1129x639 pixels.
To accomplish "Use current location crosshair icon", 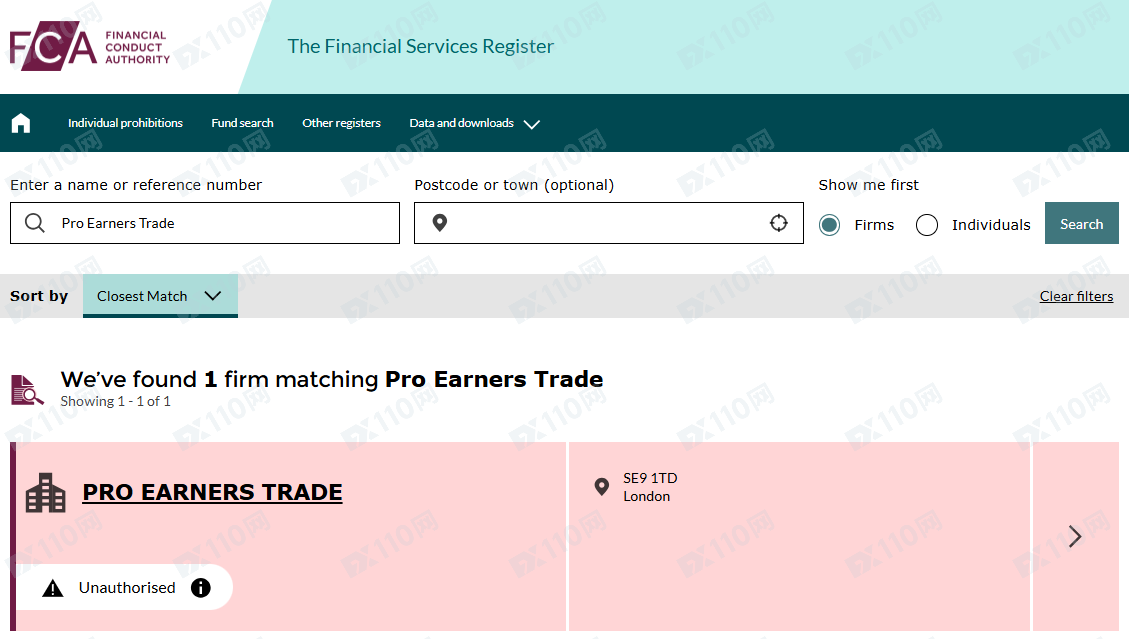I will (x=779, y=223).
